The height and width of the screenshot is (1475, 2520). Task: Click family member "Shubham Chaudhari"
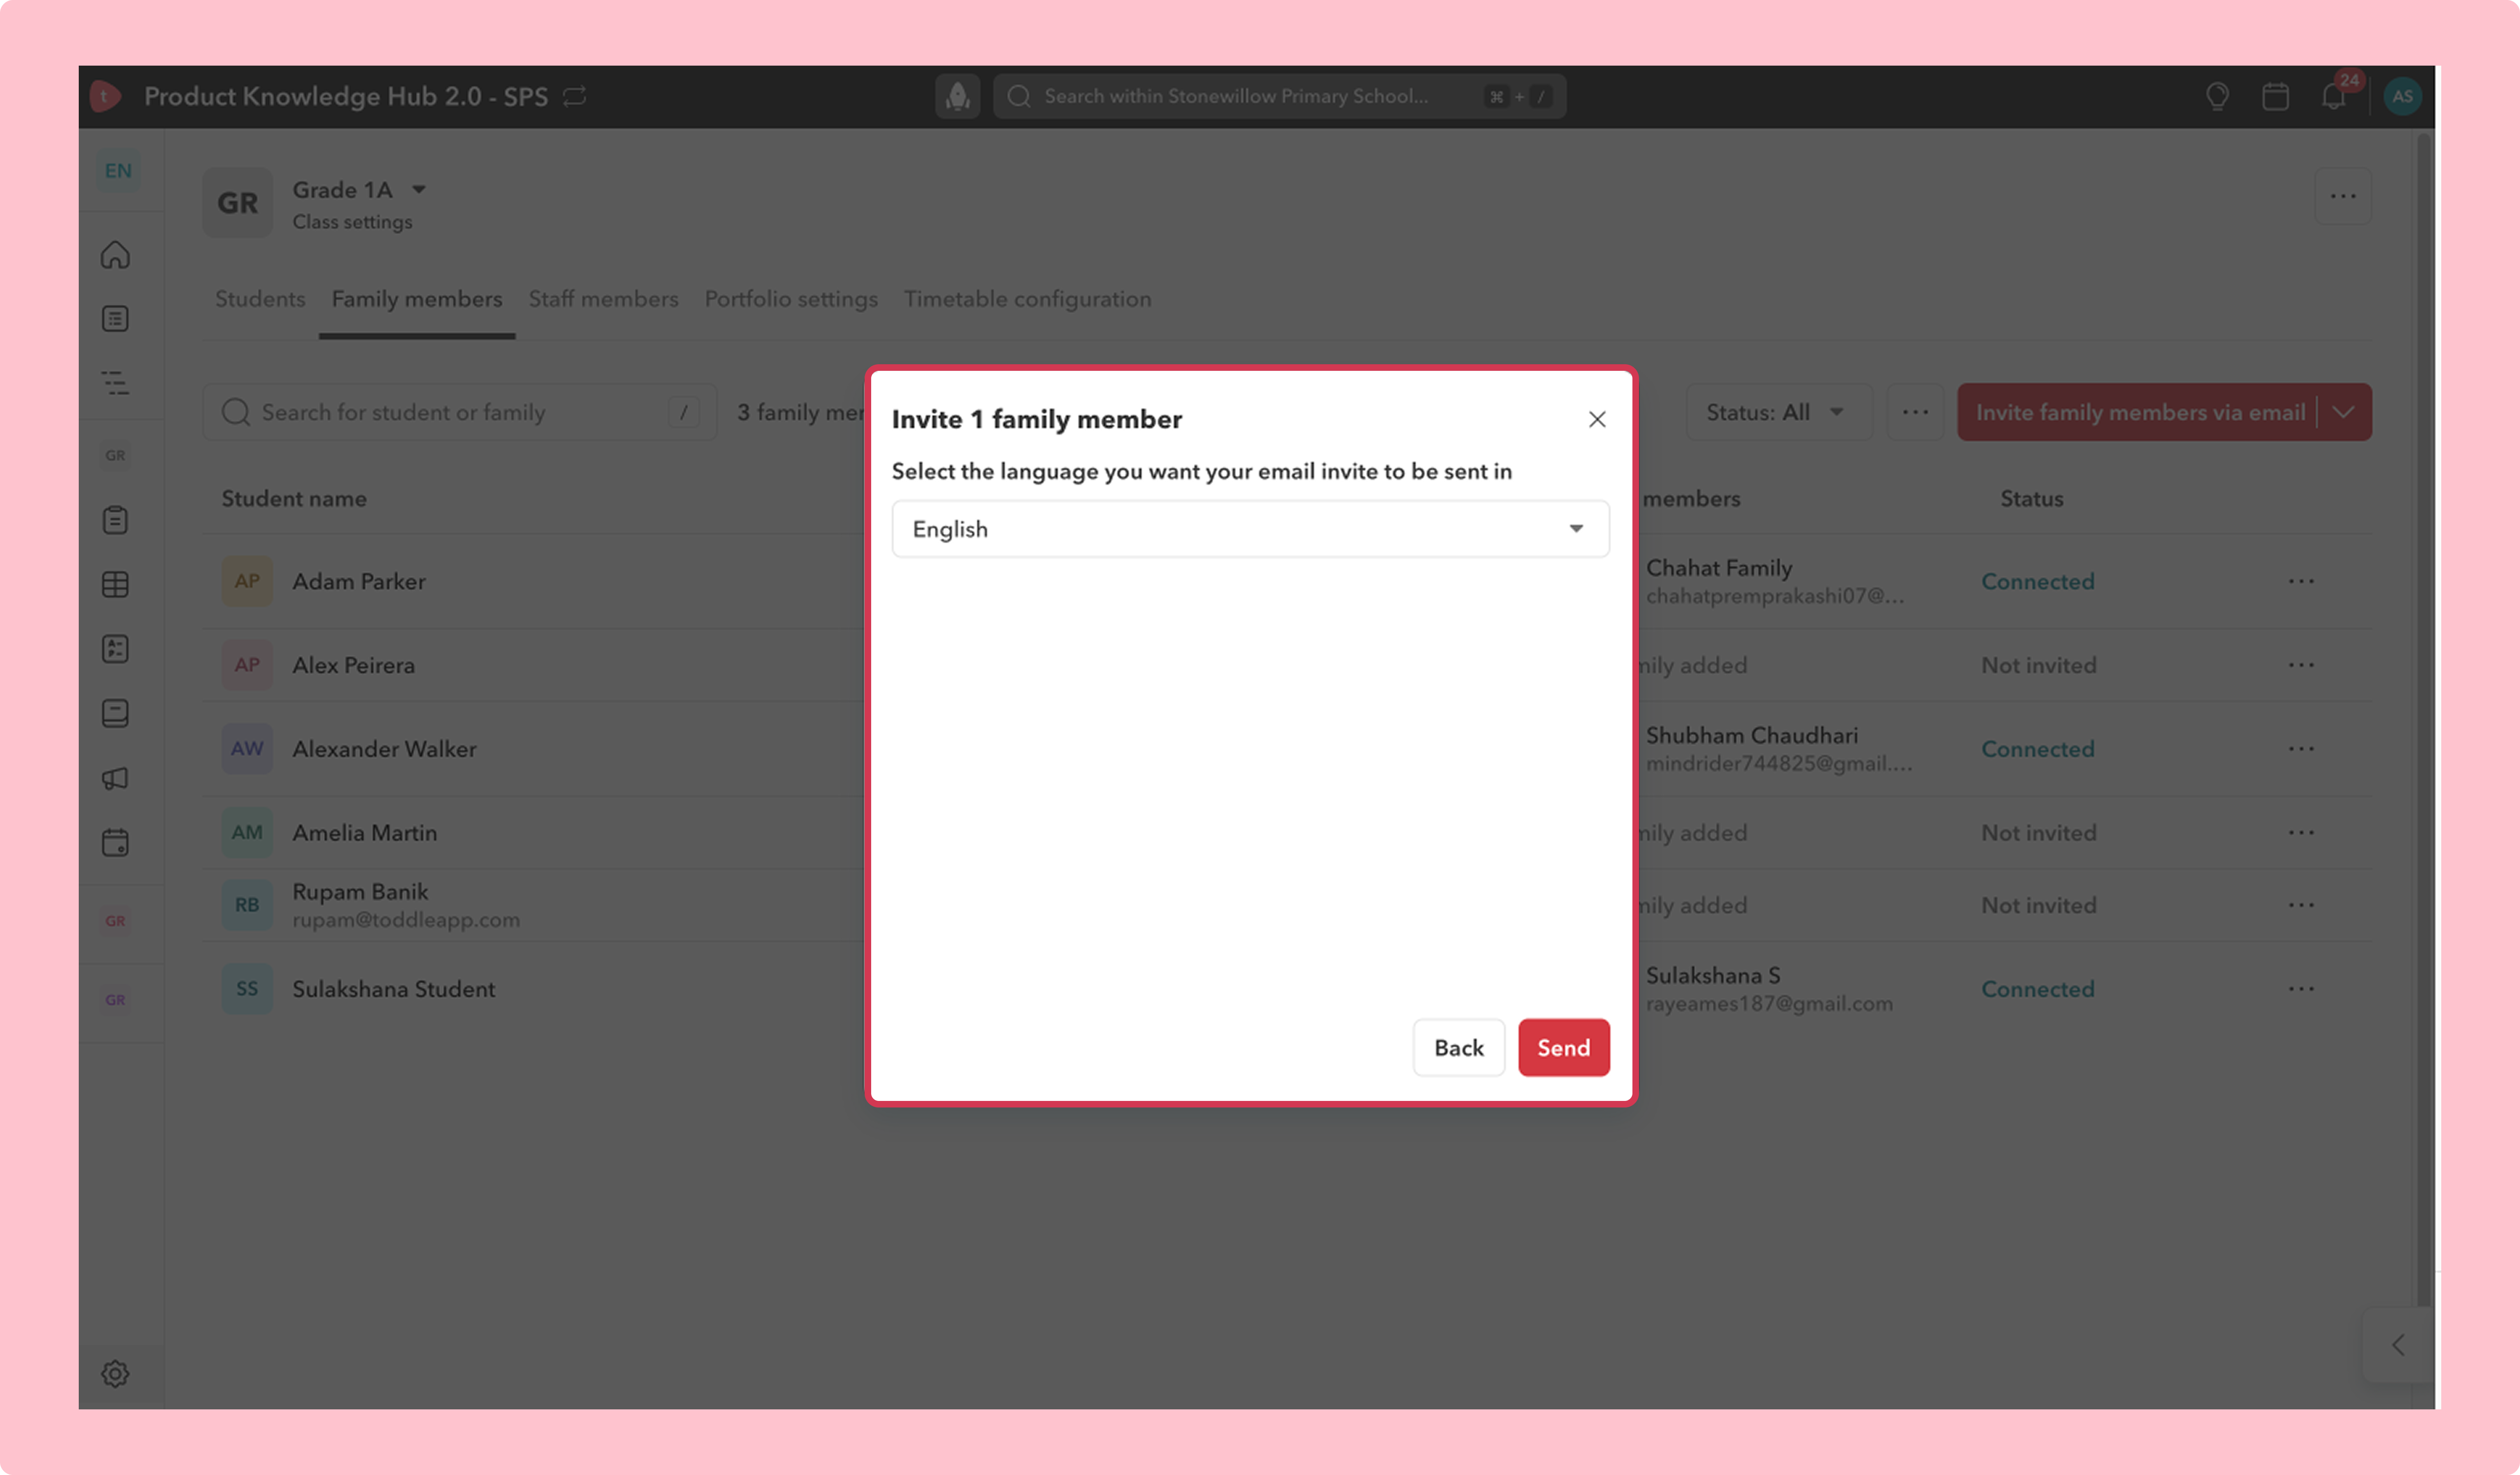(1752, 735)
